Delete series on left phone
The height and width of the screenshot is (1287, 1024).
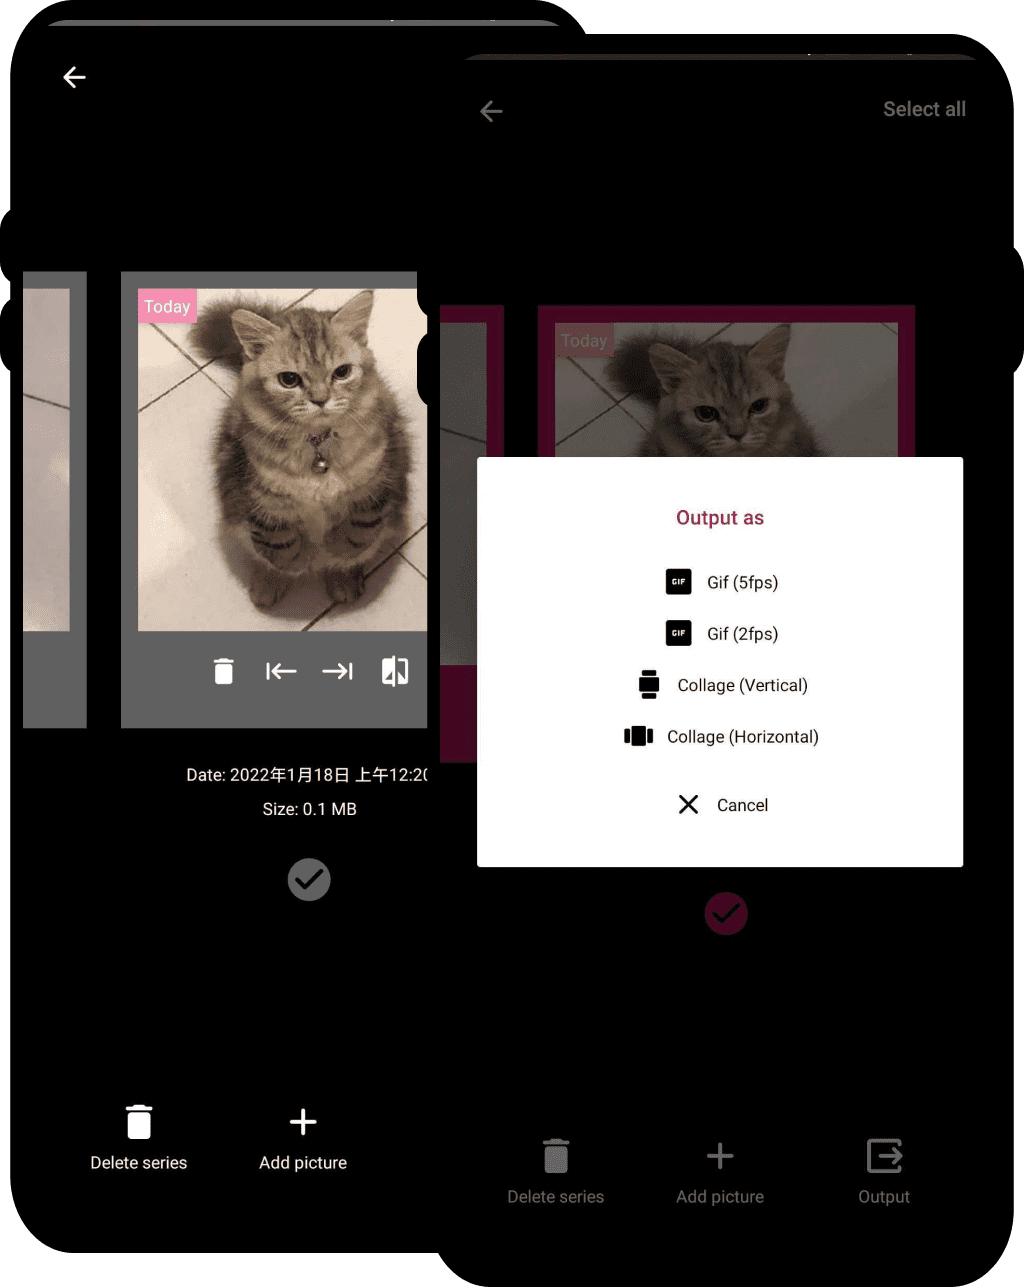pyautogui.click(x=139, y=1138)
